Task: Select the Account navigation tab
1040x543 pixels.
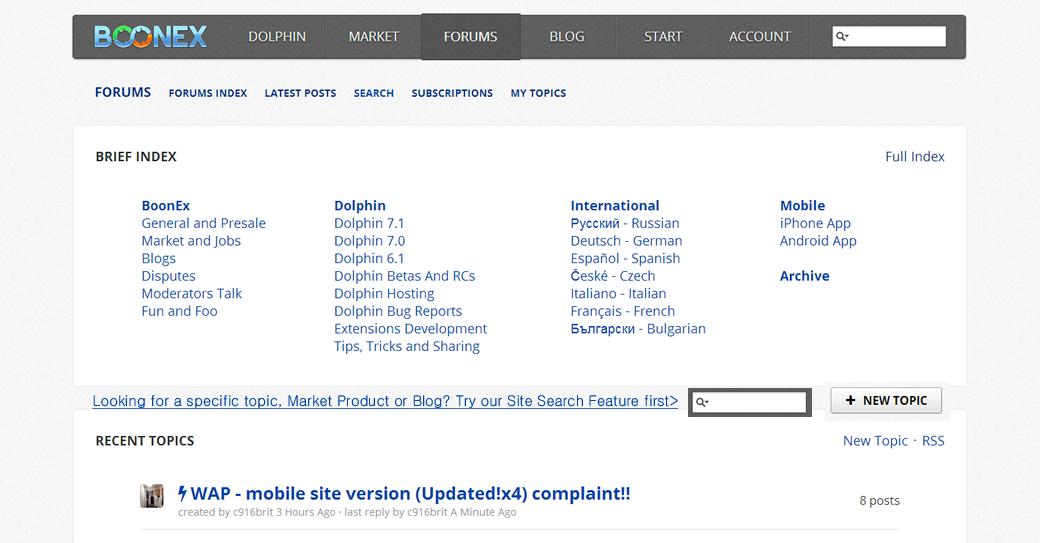Action: [759, 37]
